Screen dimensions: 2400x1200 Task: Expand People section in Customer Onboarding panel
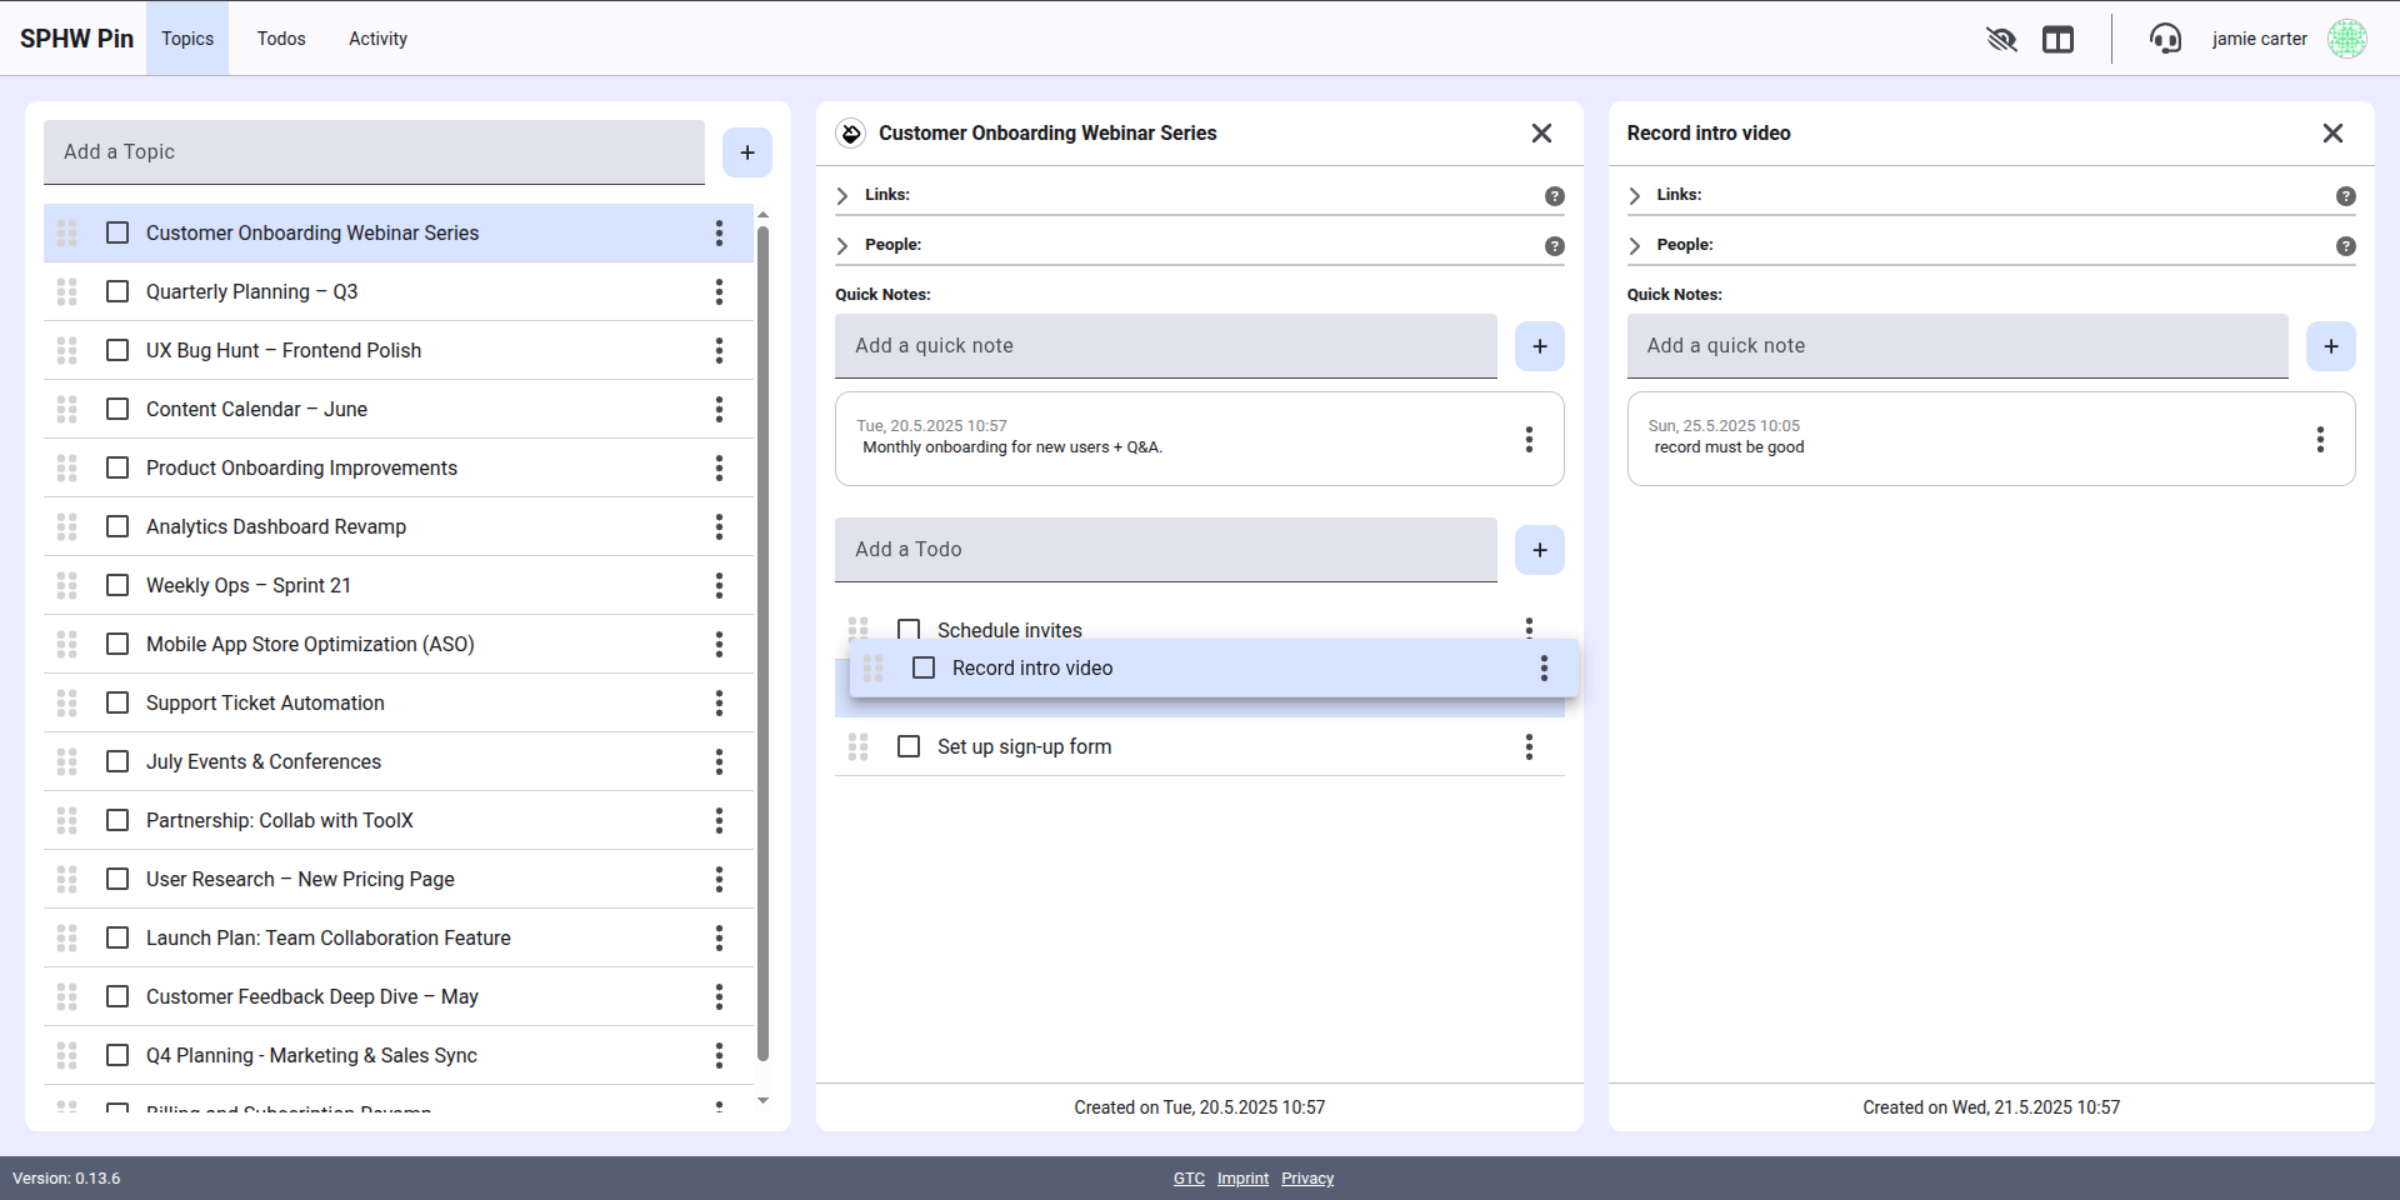[843, 245]
